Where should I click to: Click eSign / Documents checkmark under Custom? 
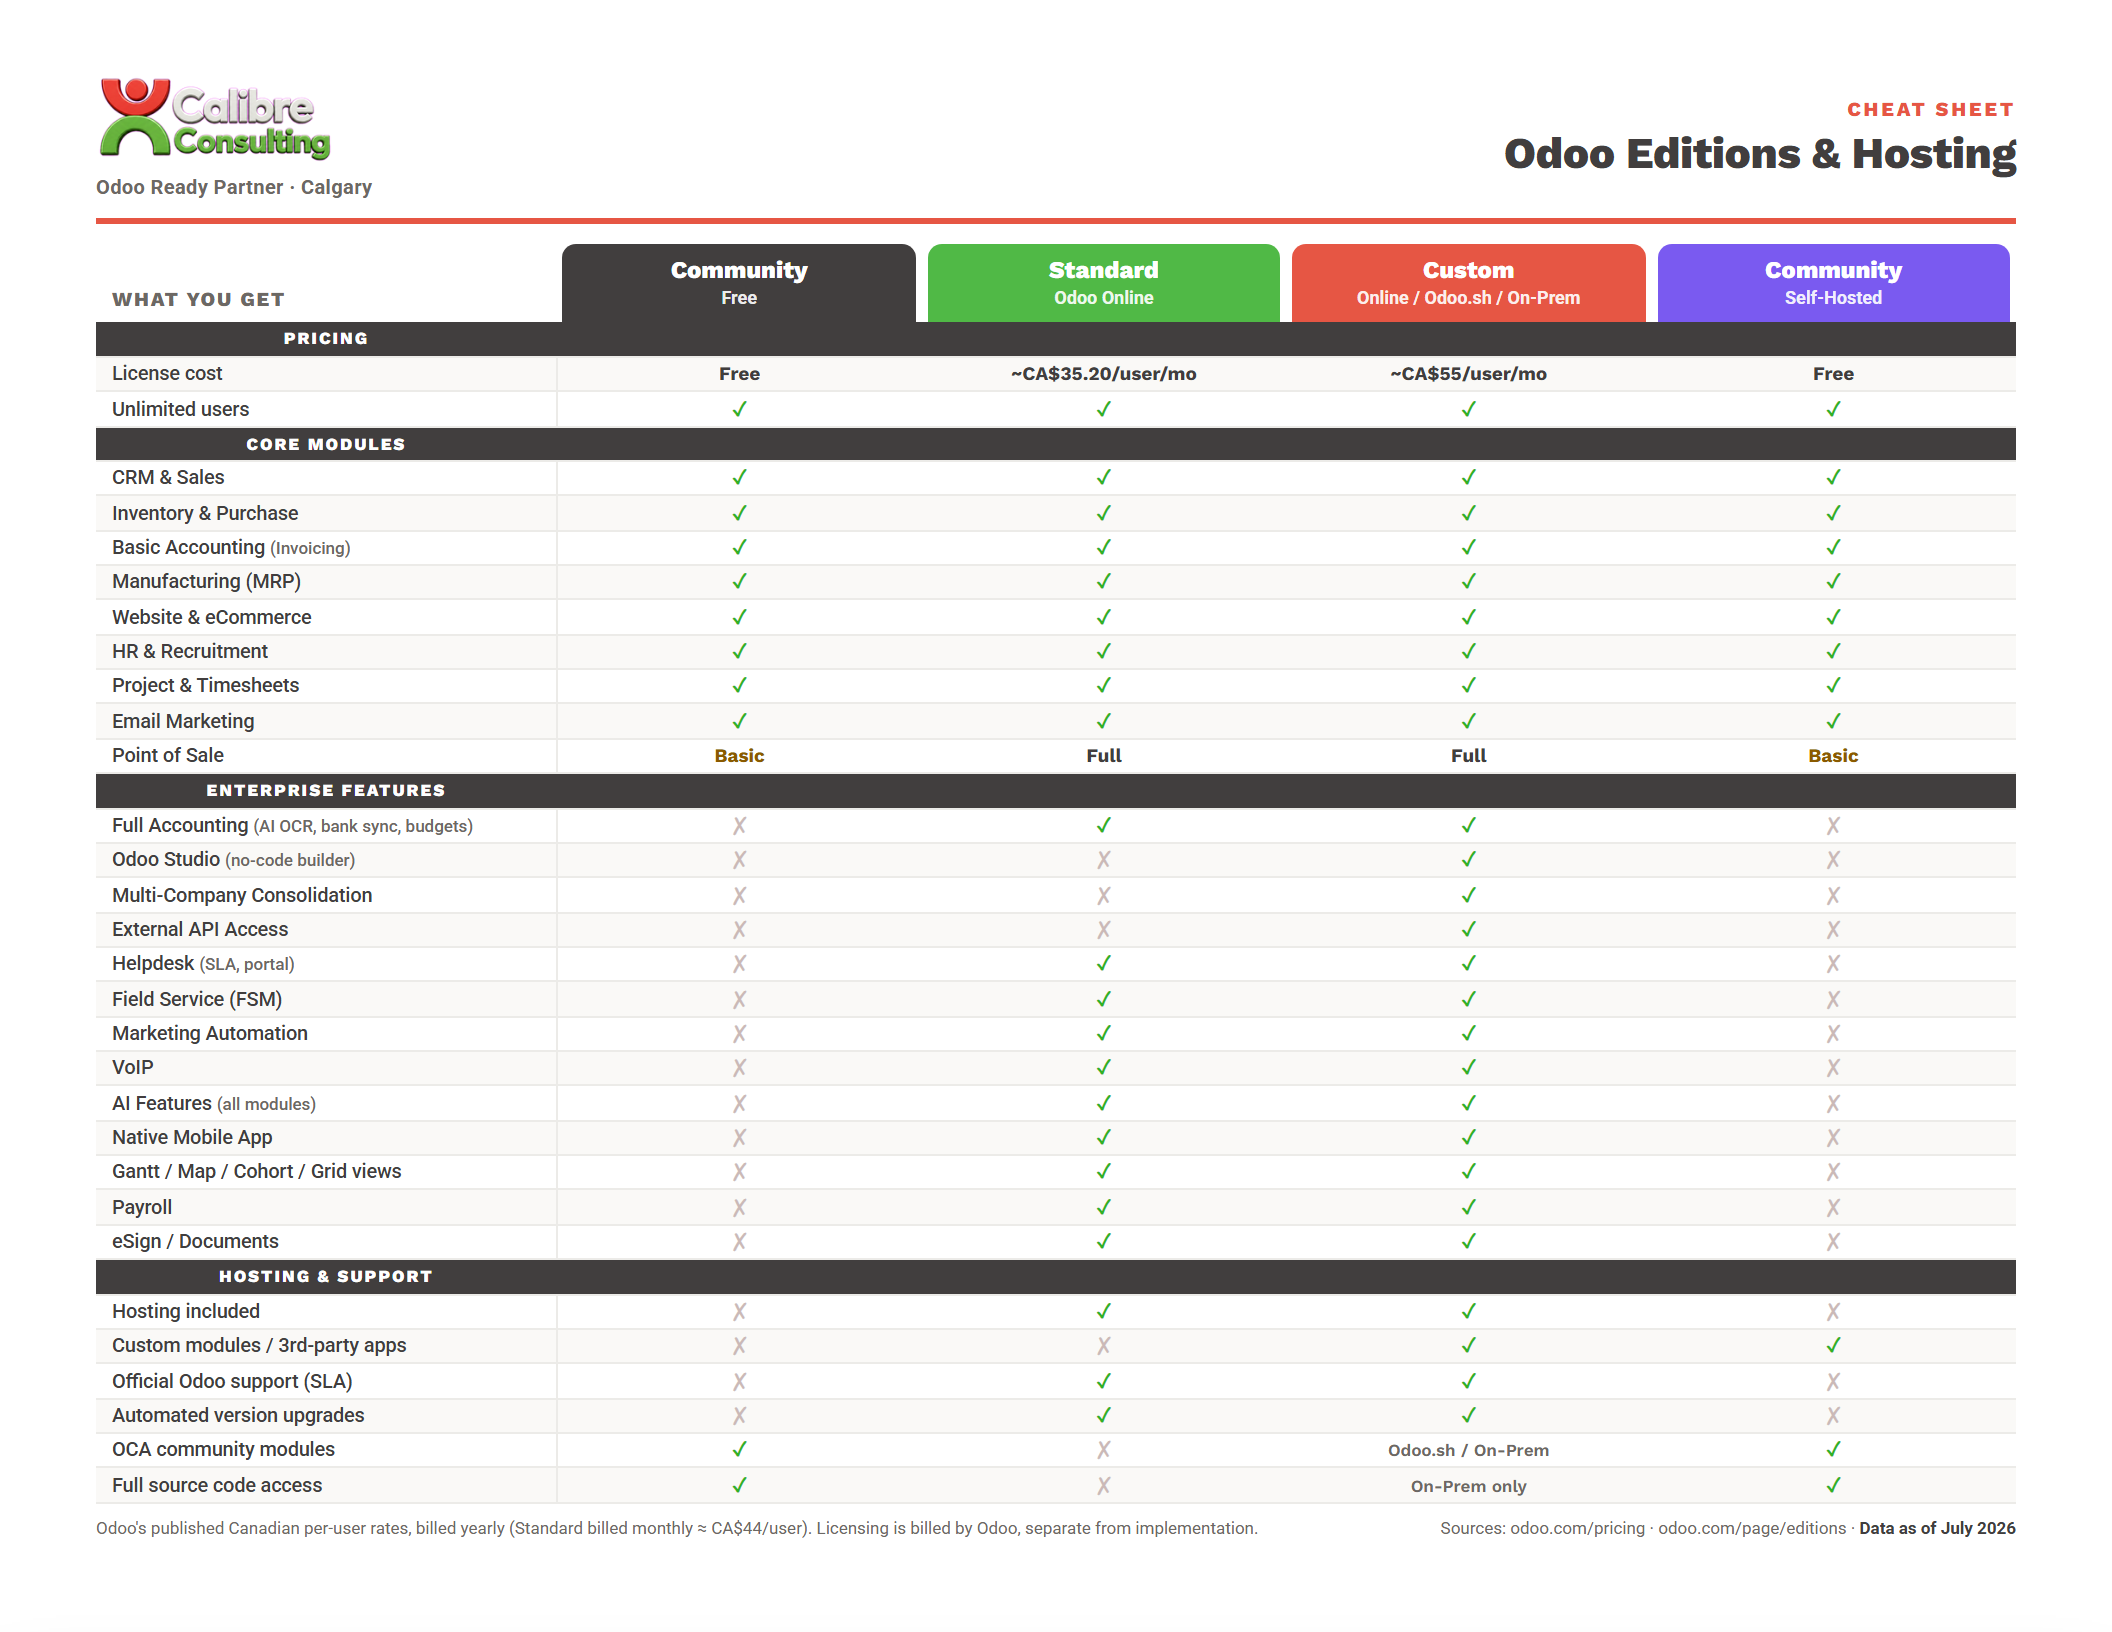click(1468, 1241)
